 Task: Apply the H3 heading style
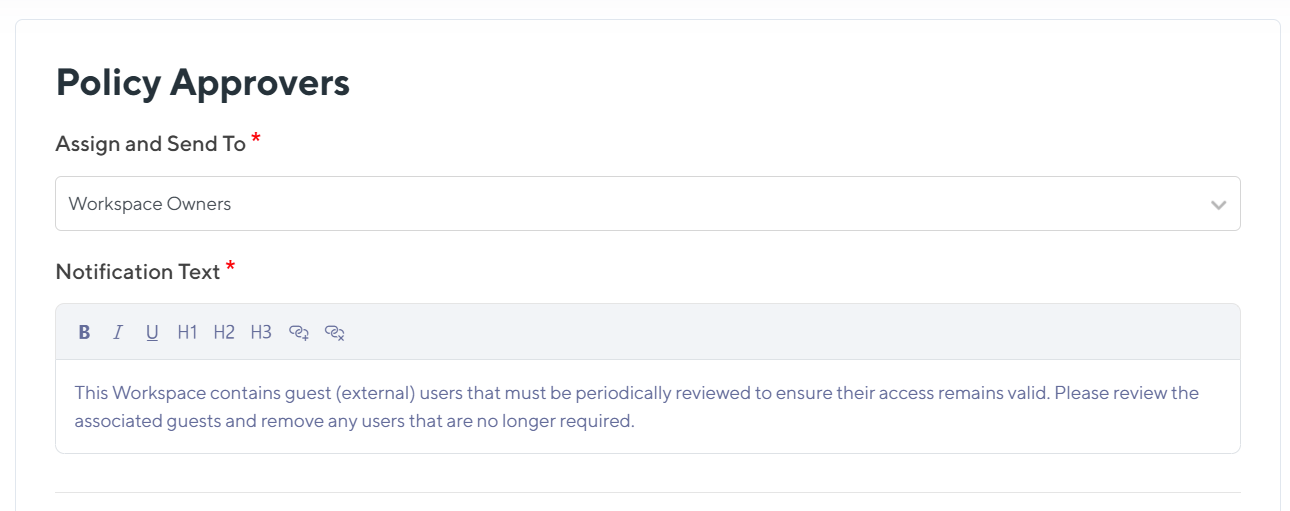tap(261, 332)
